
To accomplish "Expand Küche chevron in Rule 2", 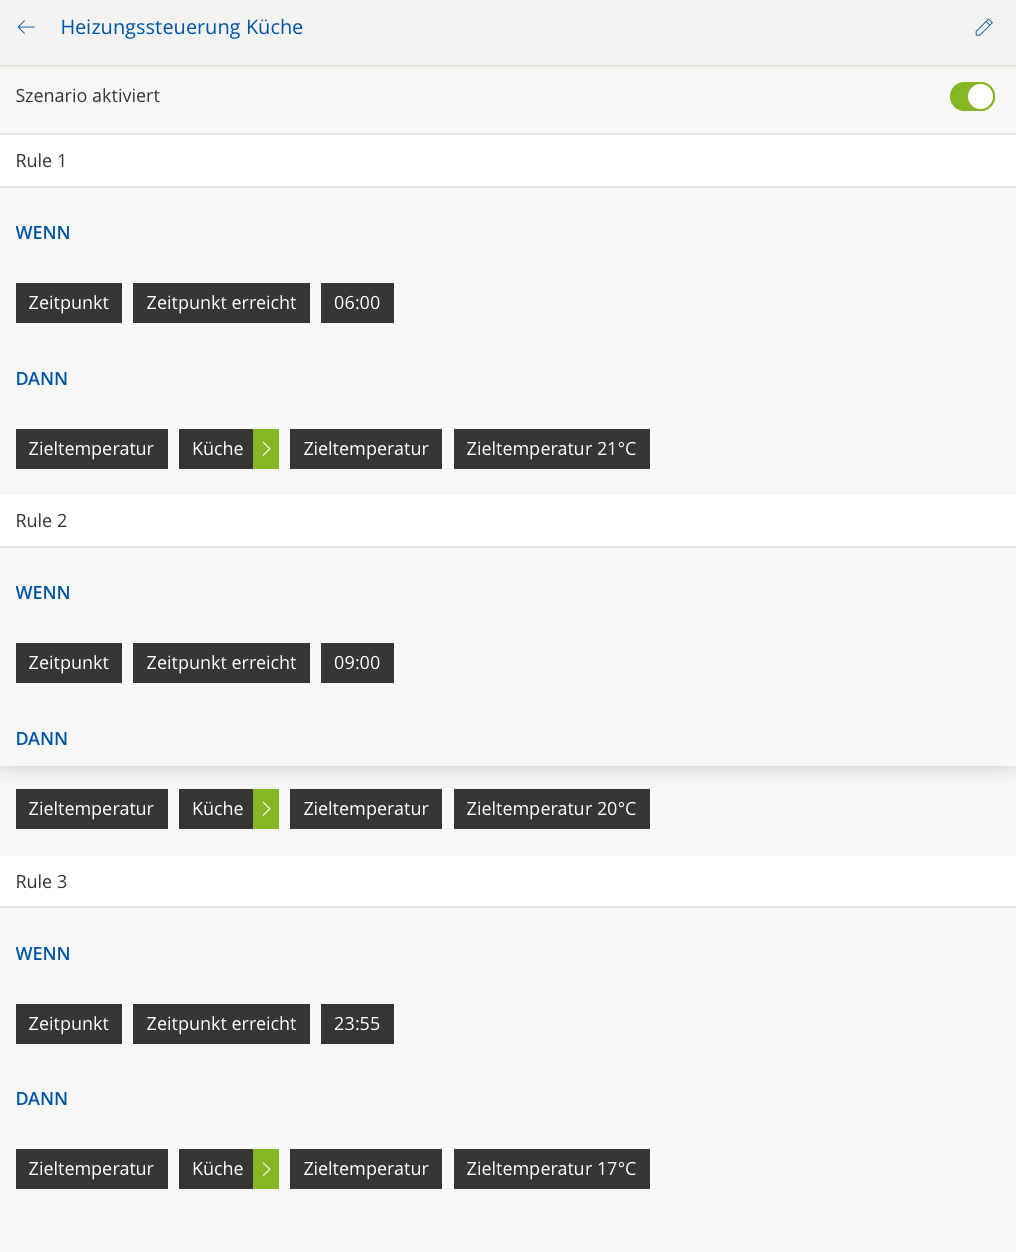I will (x=266, y=809).
